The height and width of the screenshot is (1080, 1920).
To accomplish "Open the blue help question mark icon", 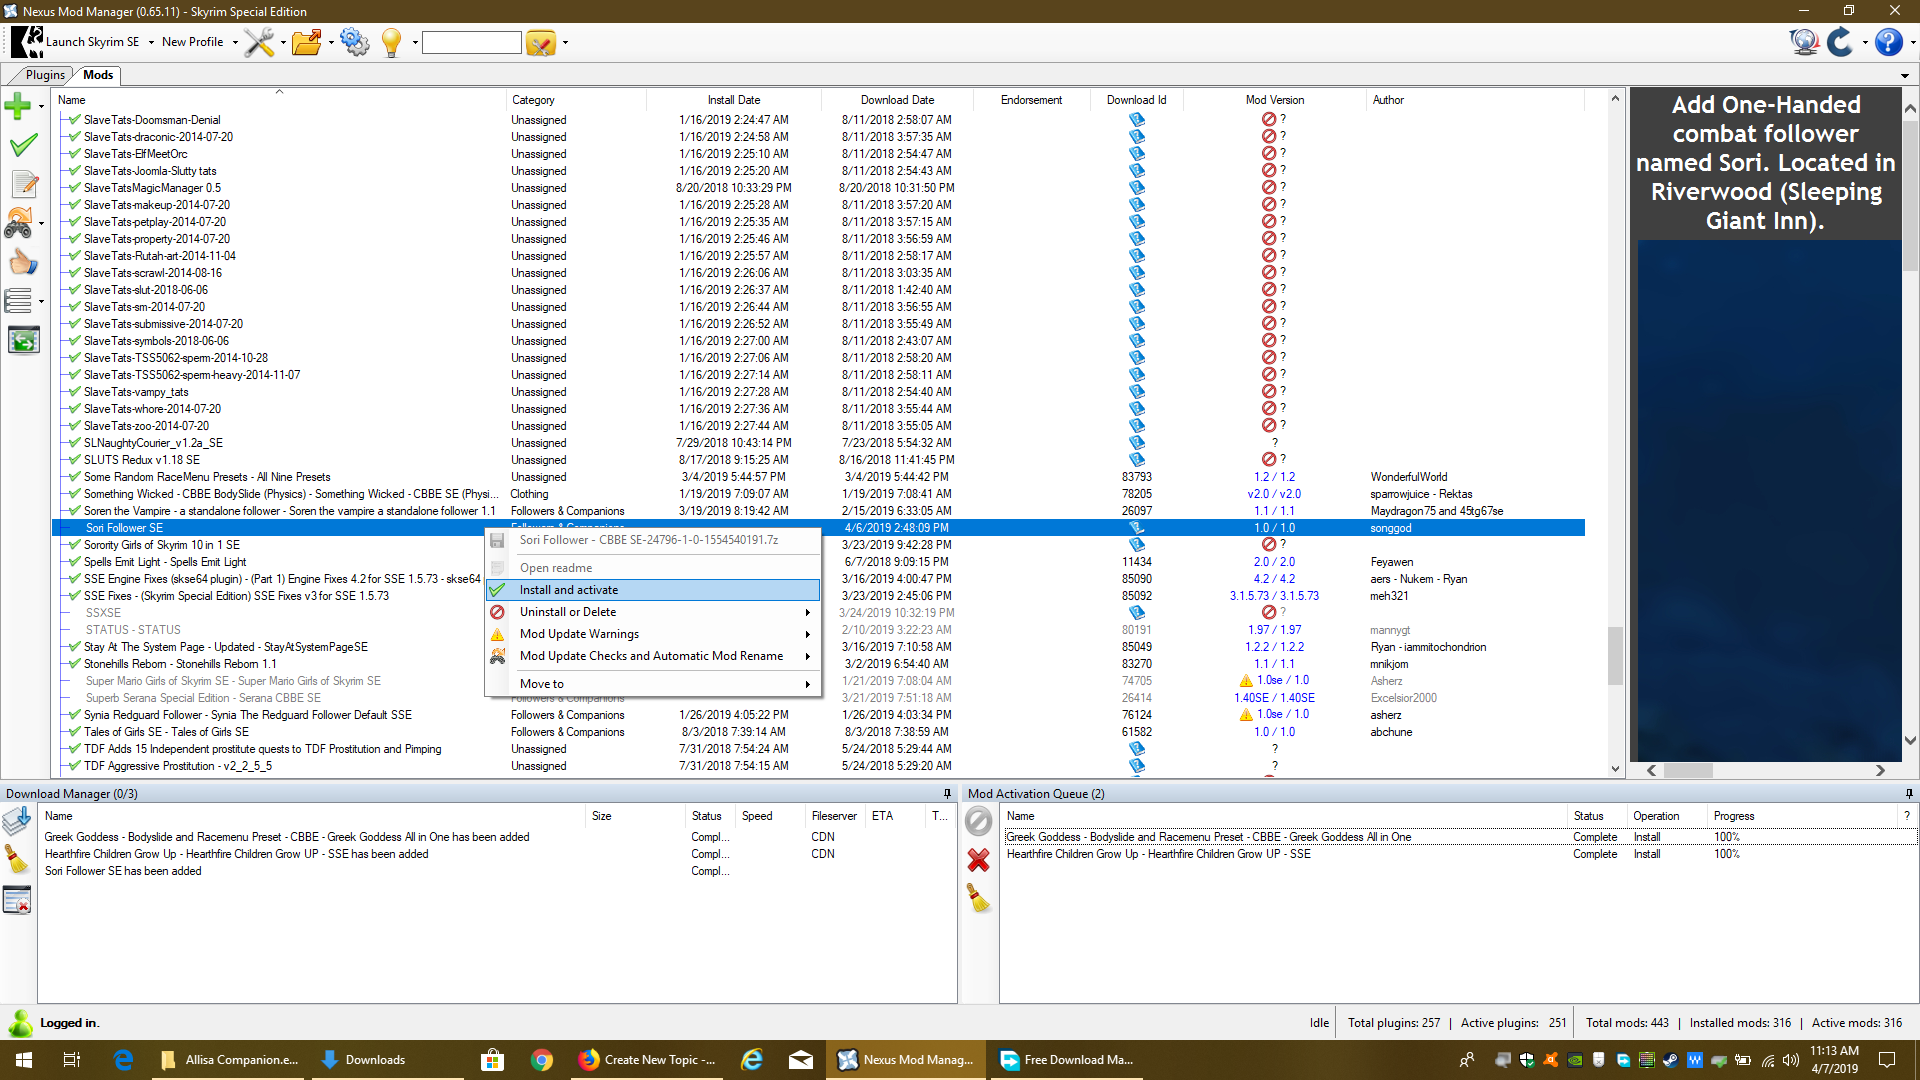I will (x=1888, y=42).
